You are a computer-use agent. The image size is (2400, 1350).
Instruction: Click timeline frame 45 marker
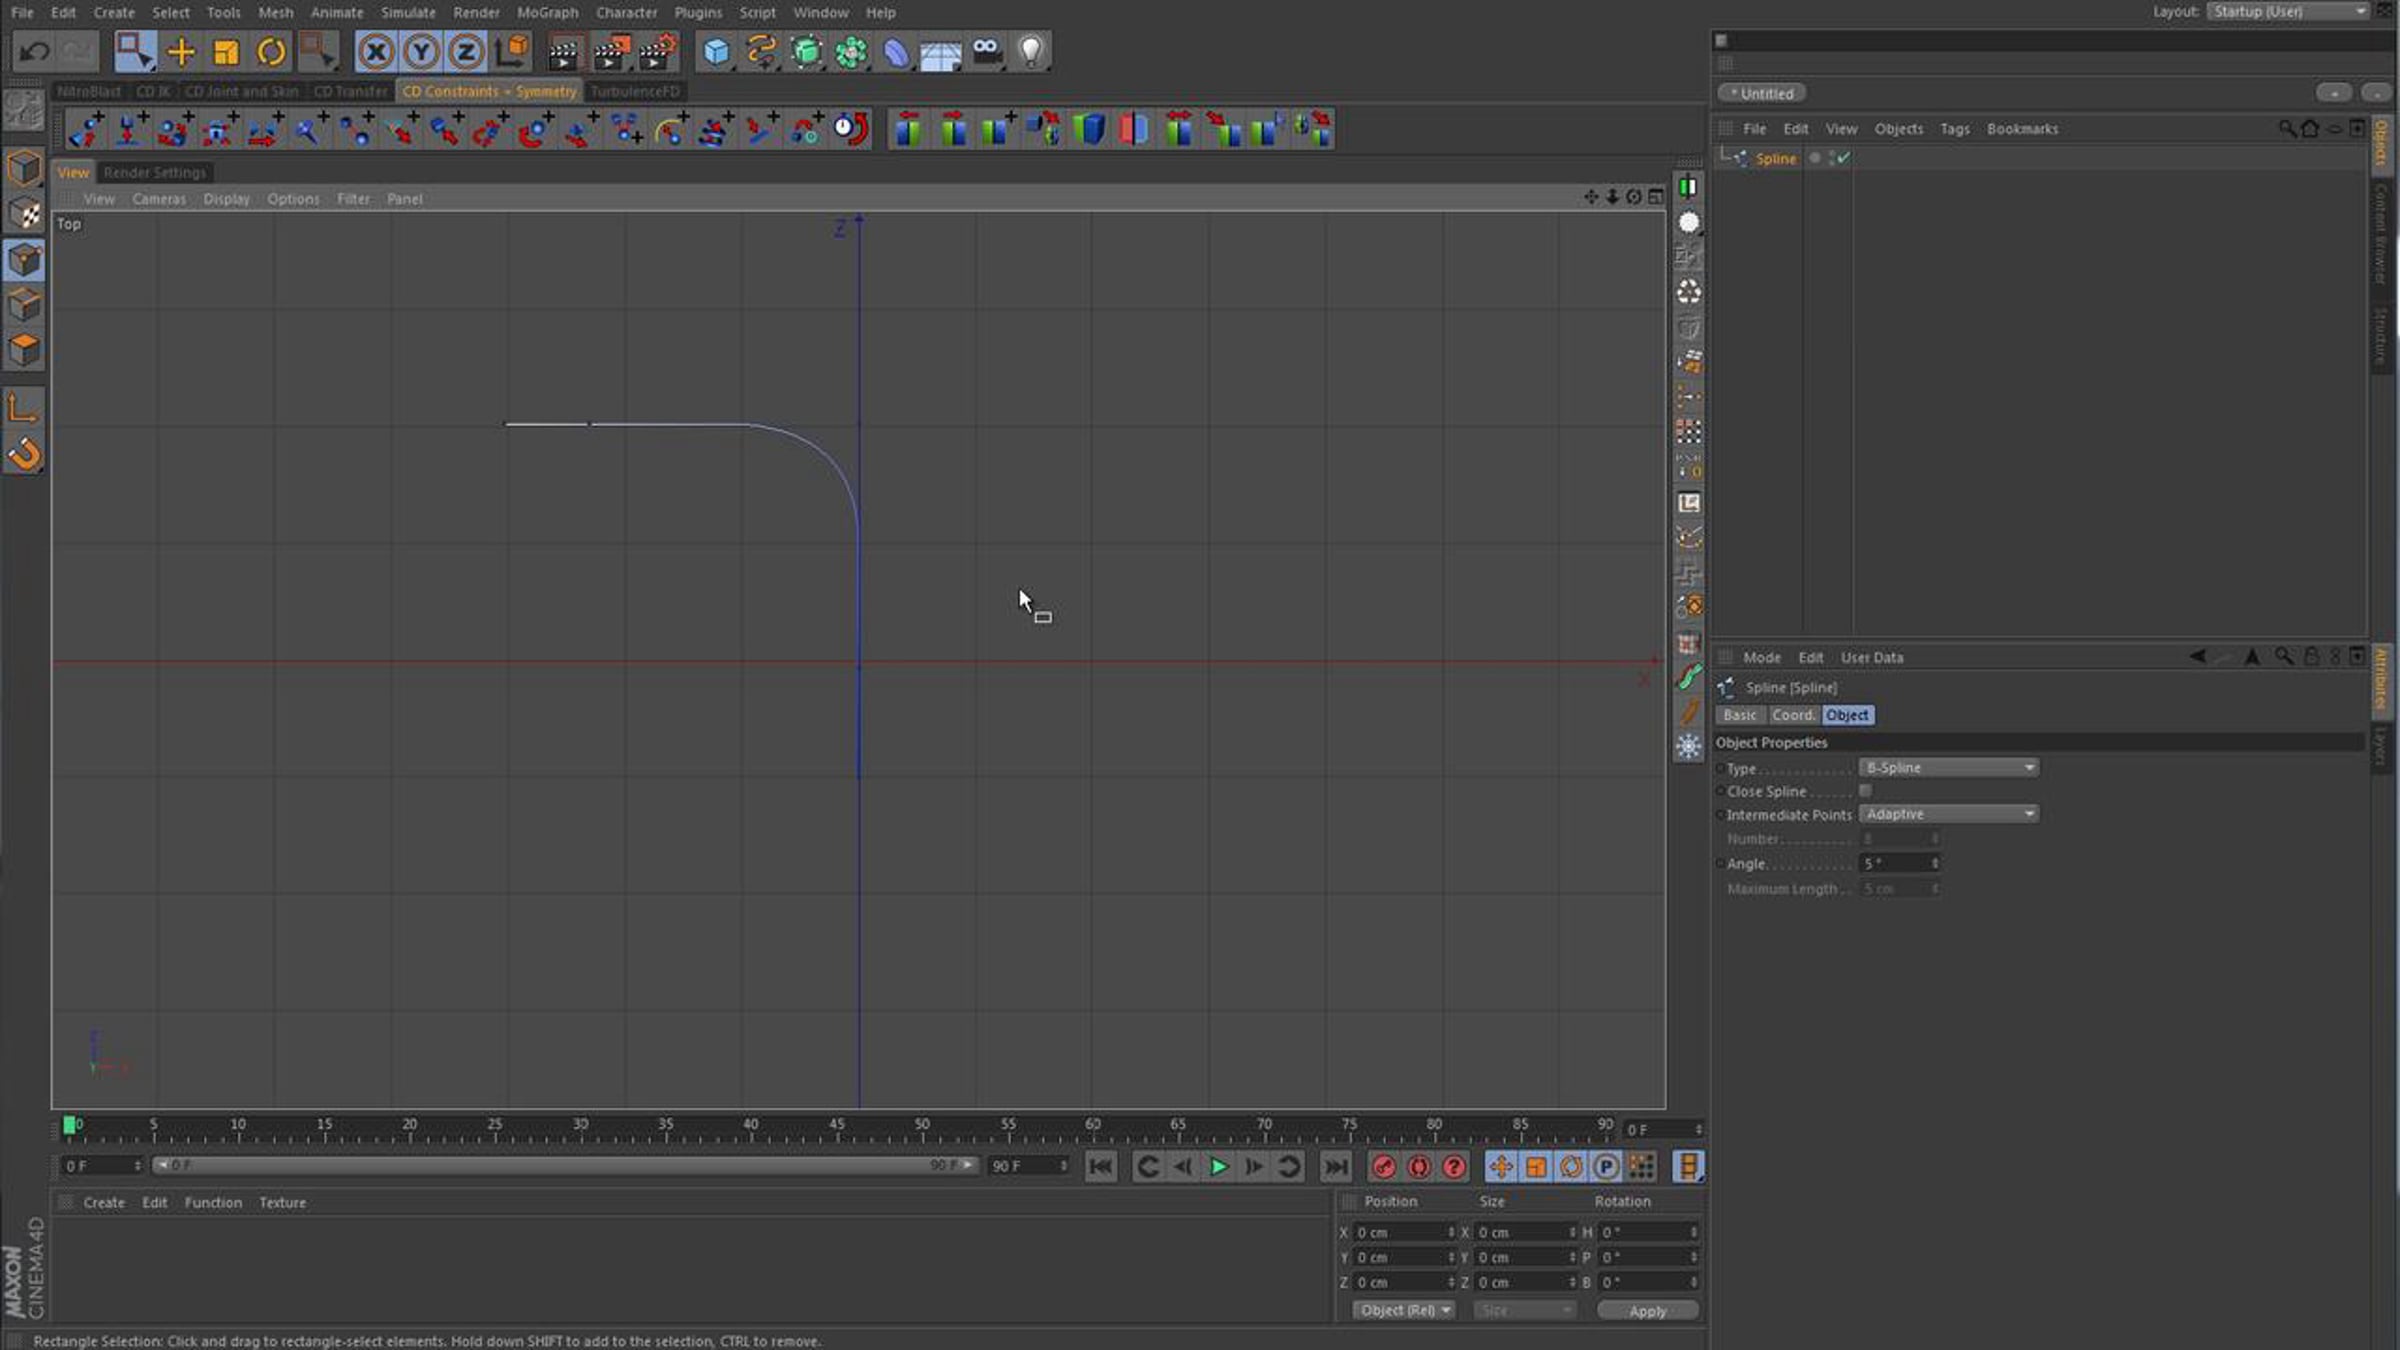pyautogui.click(x=837, y=1125)
